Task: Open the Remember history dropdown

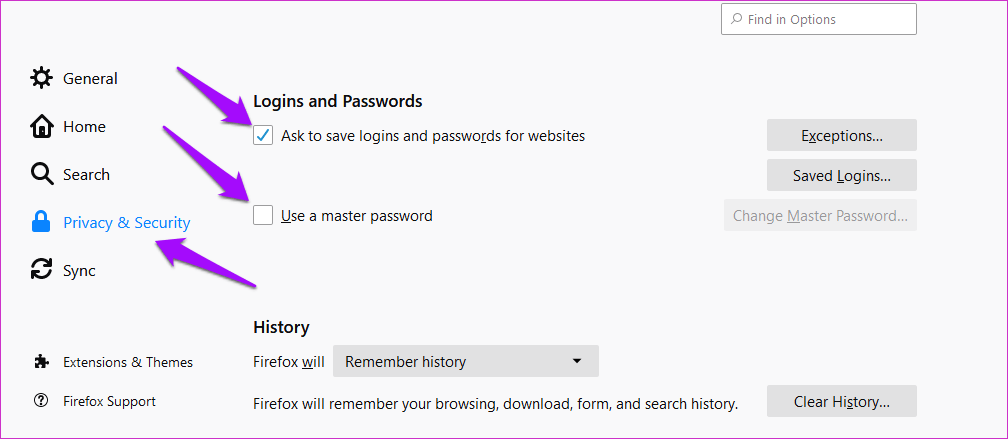Action: point(465,361)
